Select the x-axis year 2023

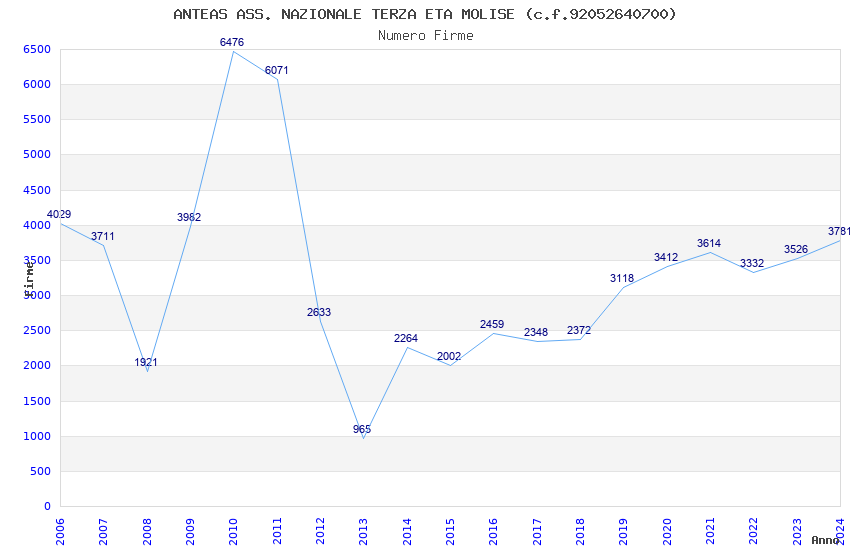[x=797, y=532]
